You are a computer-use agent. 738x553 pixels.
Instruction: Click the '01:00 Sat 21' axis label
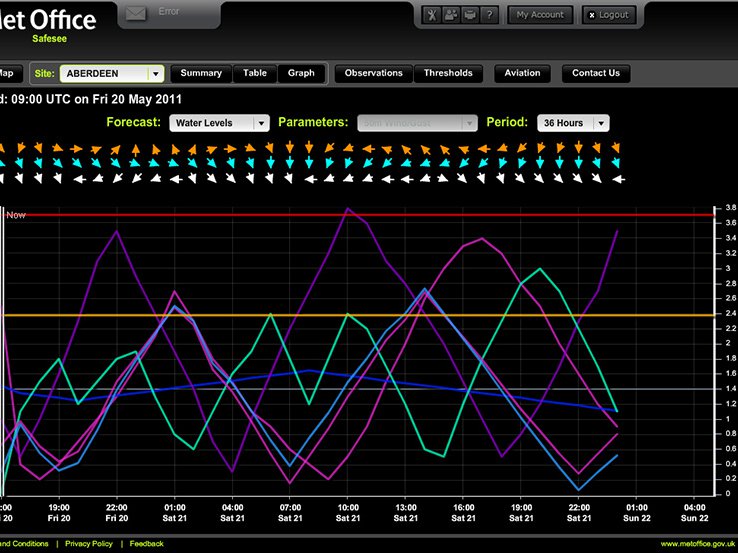[175, 513]
